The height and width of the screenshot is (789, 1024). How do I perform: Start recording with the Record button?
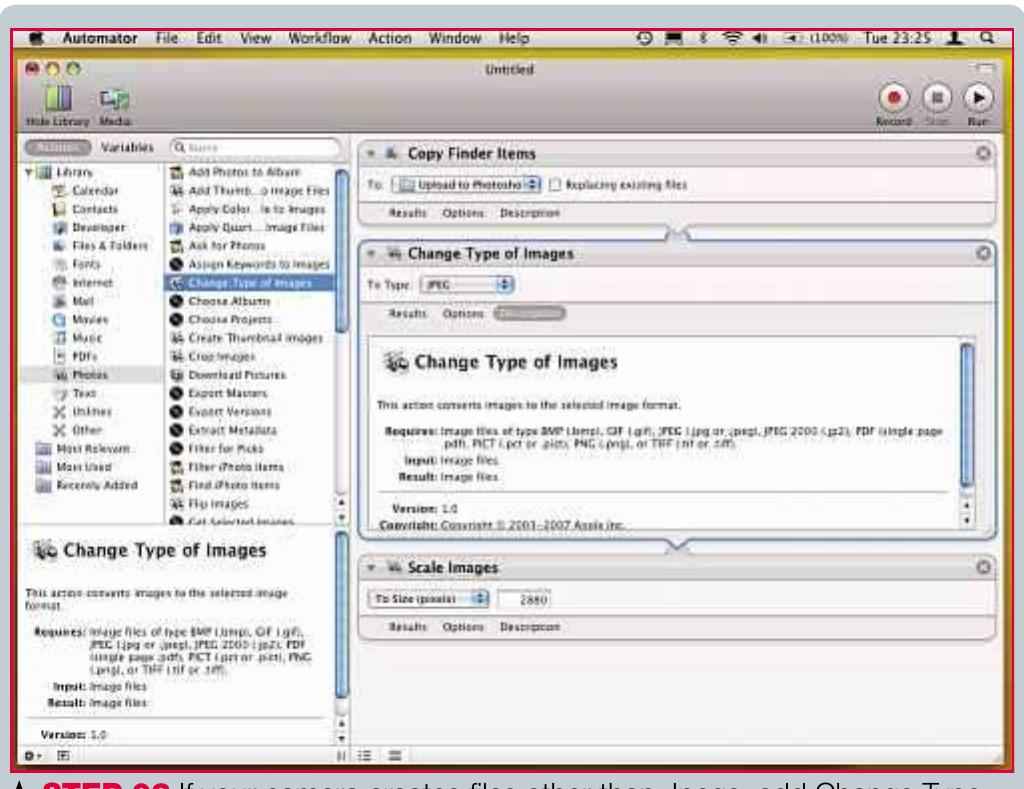click(894, 98)
